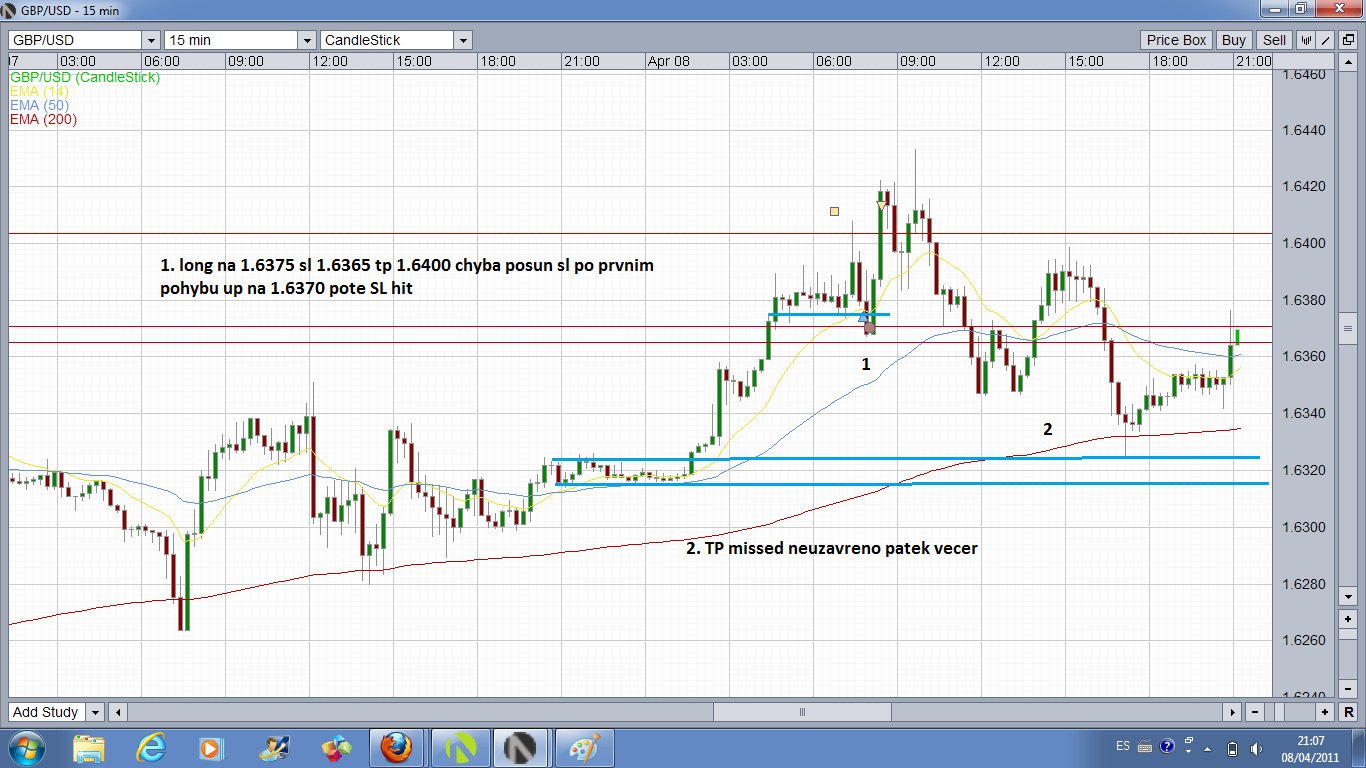Click the 1.6280 price axis label
The width and height of the screenshot is (1366, 768).
1302,584
